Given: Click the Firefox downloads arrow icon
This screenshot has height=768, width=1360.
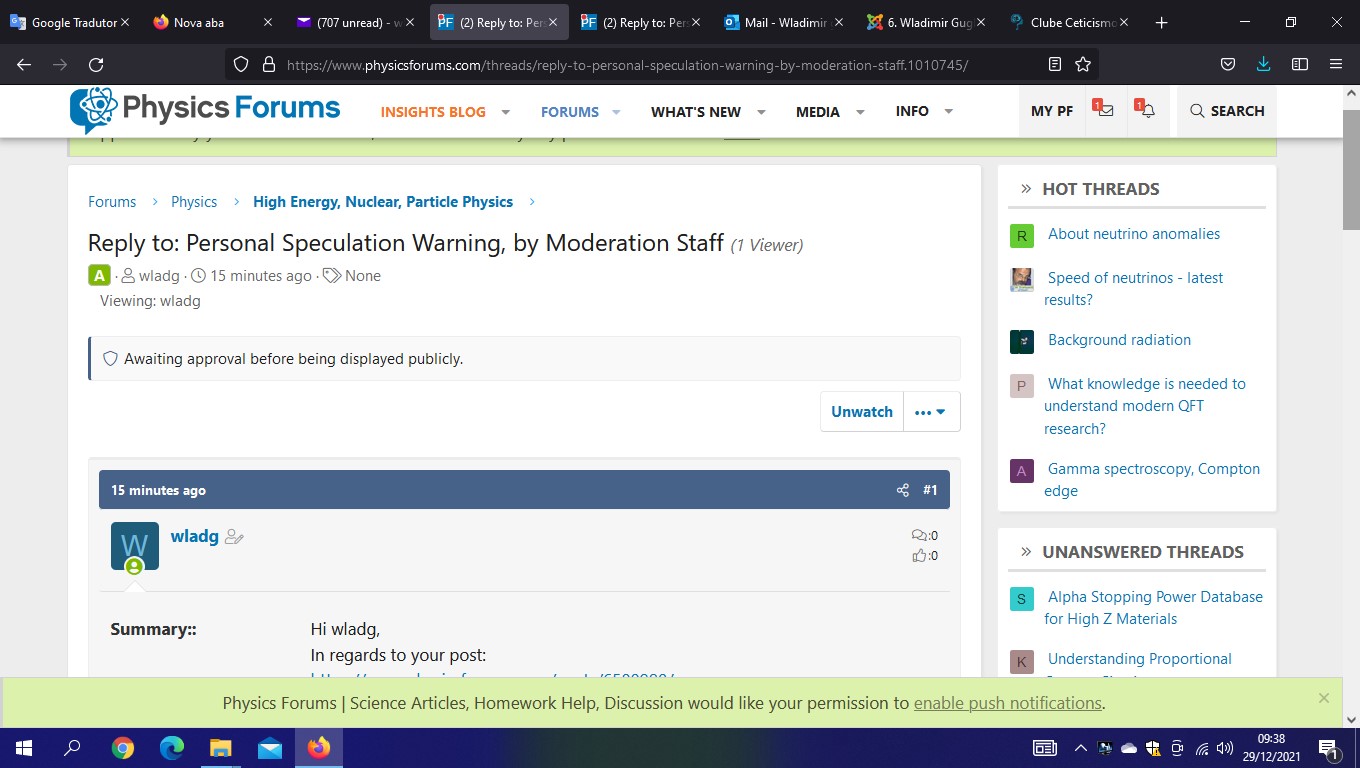Looking at the screenshot, I should point(1263,65).
